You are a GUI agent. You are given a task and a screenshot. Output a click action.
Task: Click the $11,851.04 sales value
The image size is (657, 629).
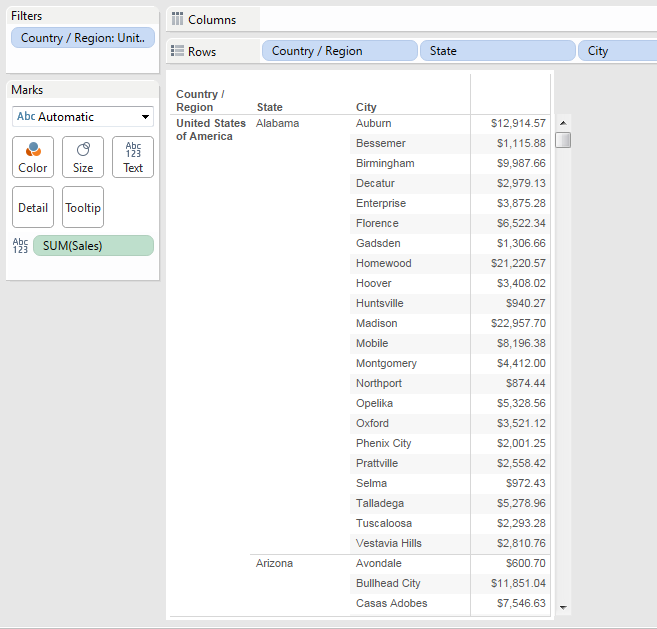518,583
